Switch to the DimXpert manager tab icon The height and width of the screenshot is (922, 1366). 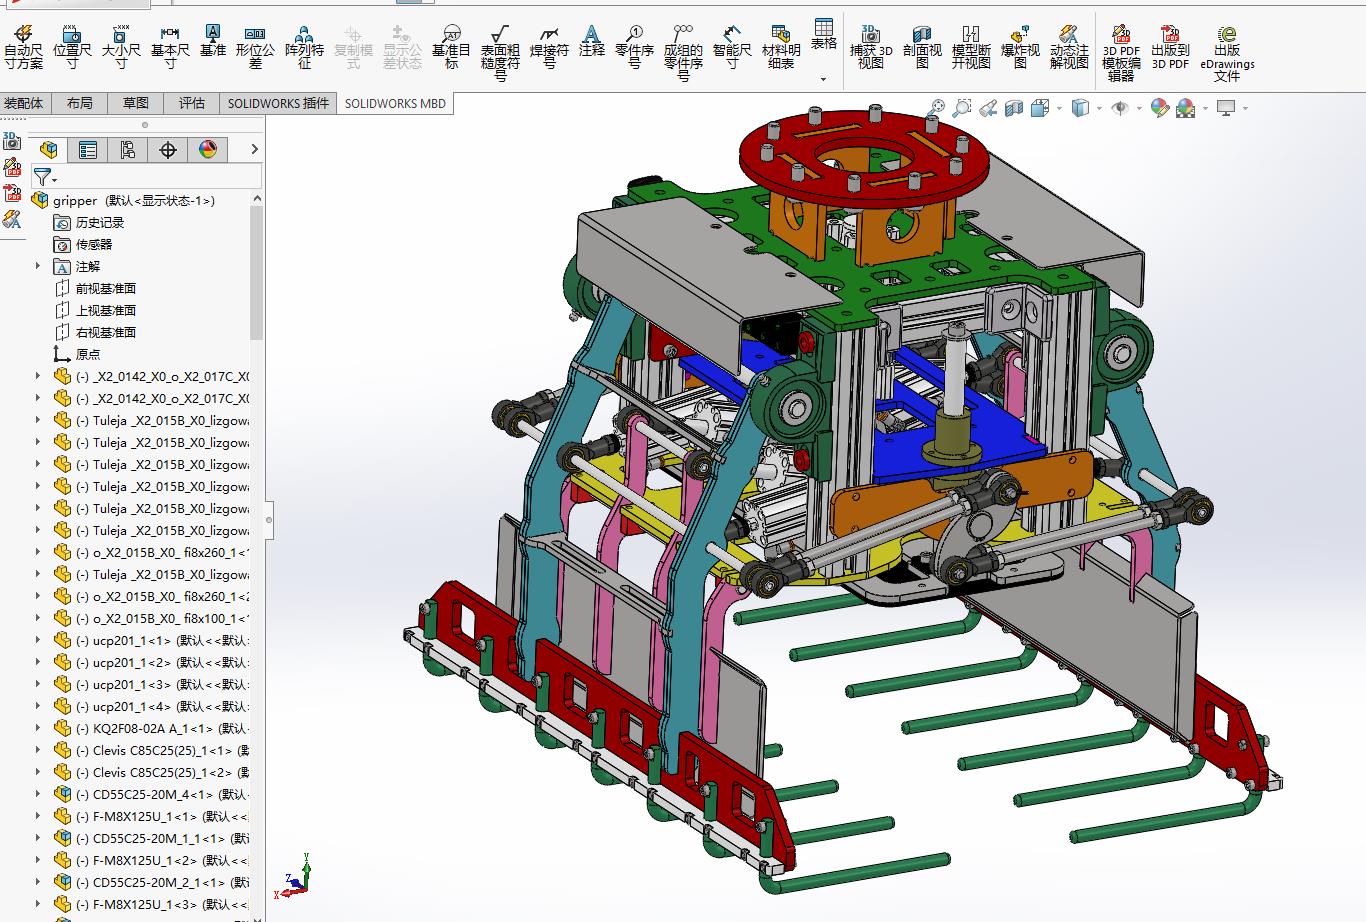pyautogui.click(x=167, y=150)
